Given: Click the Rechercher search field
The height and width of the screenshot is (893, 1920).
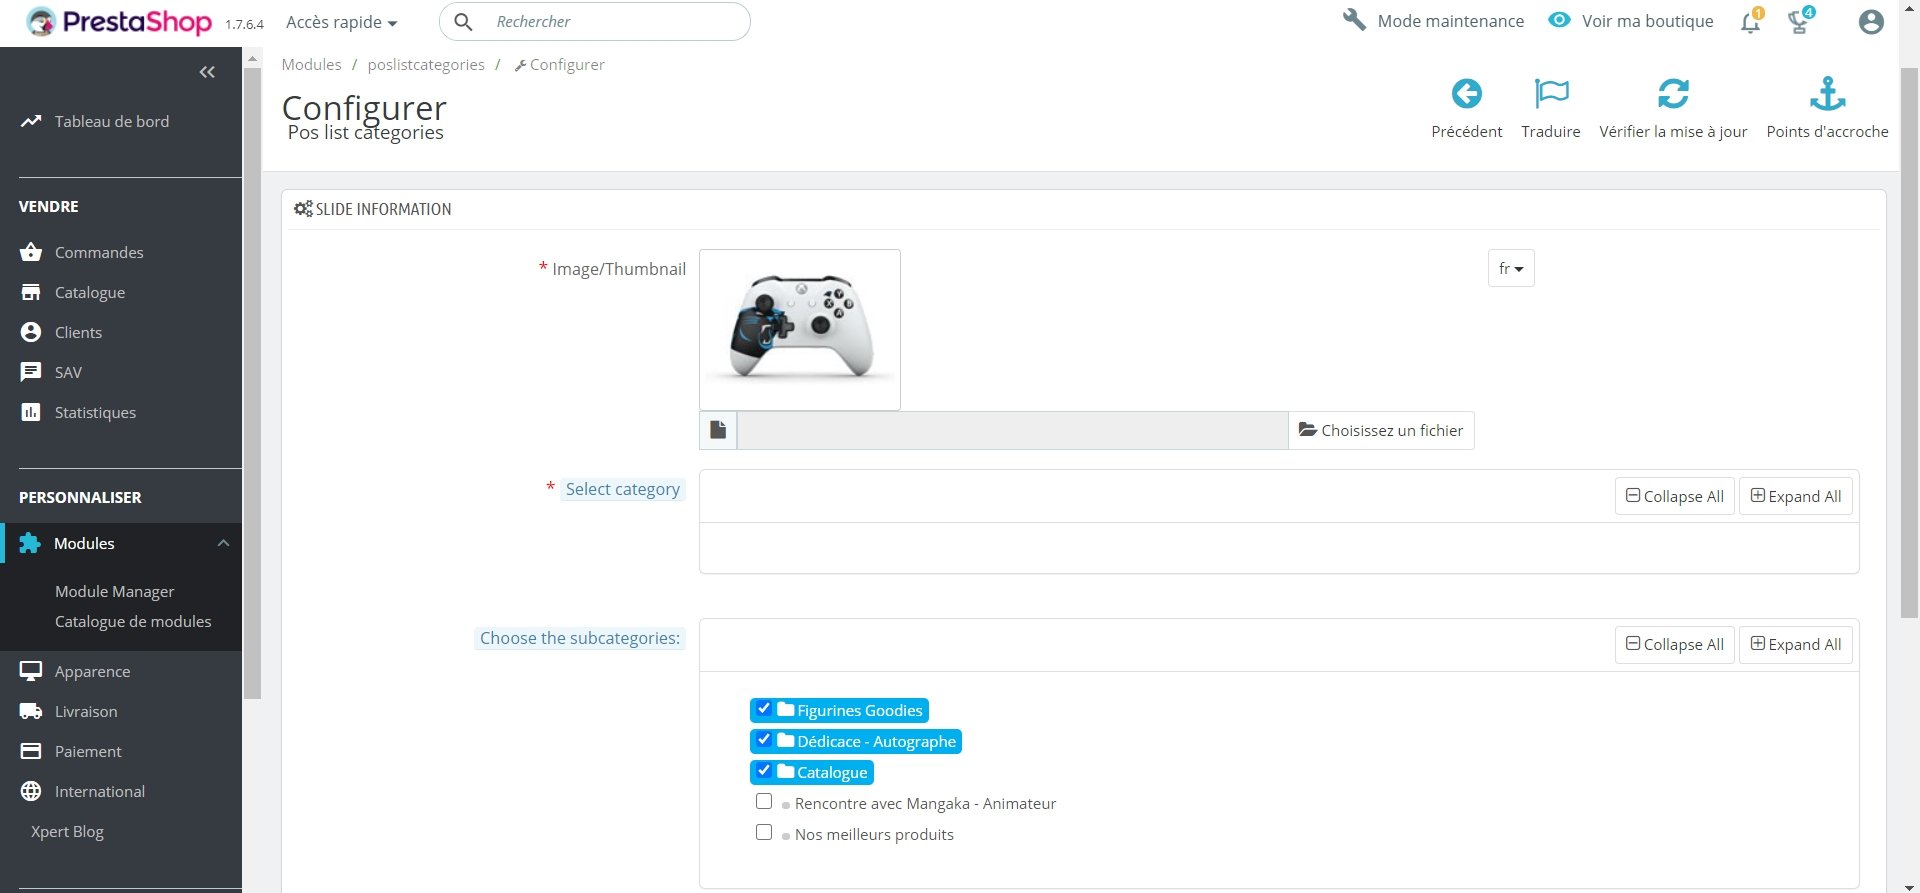Looking at the screenshot, I should pos(595,22).
